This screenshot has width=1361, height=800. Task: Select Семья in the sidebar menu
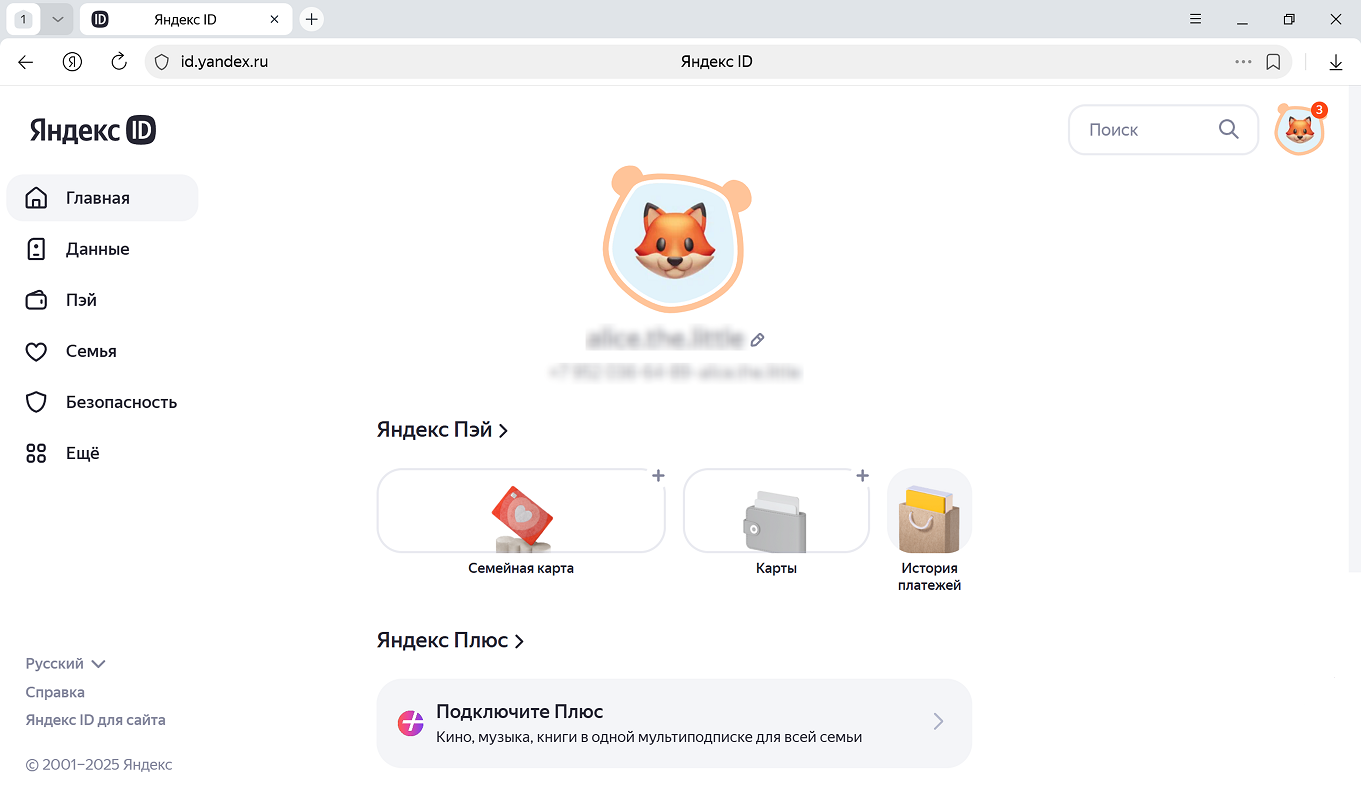[91, 351]
